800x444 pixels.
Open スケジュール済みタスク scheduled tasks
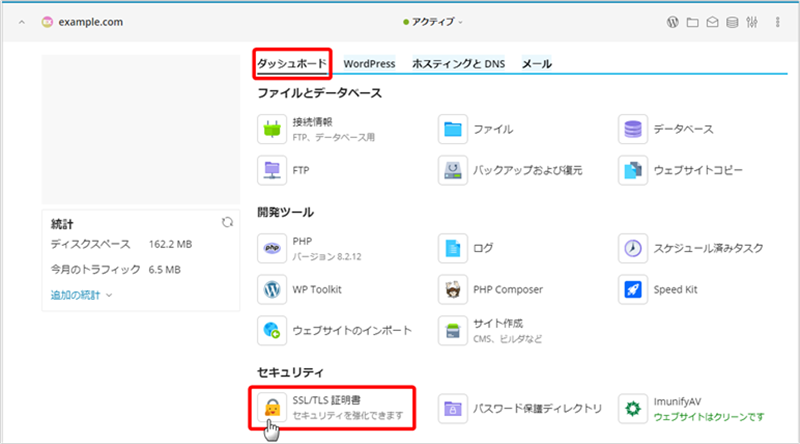tap(691, 248)
